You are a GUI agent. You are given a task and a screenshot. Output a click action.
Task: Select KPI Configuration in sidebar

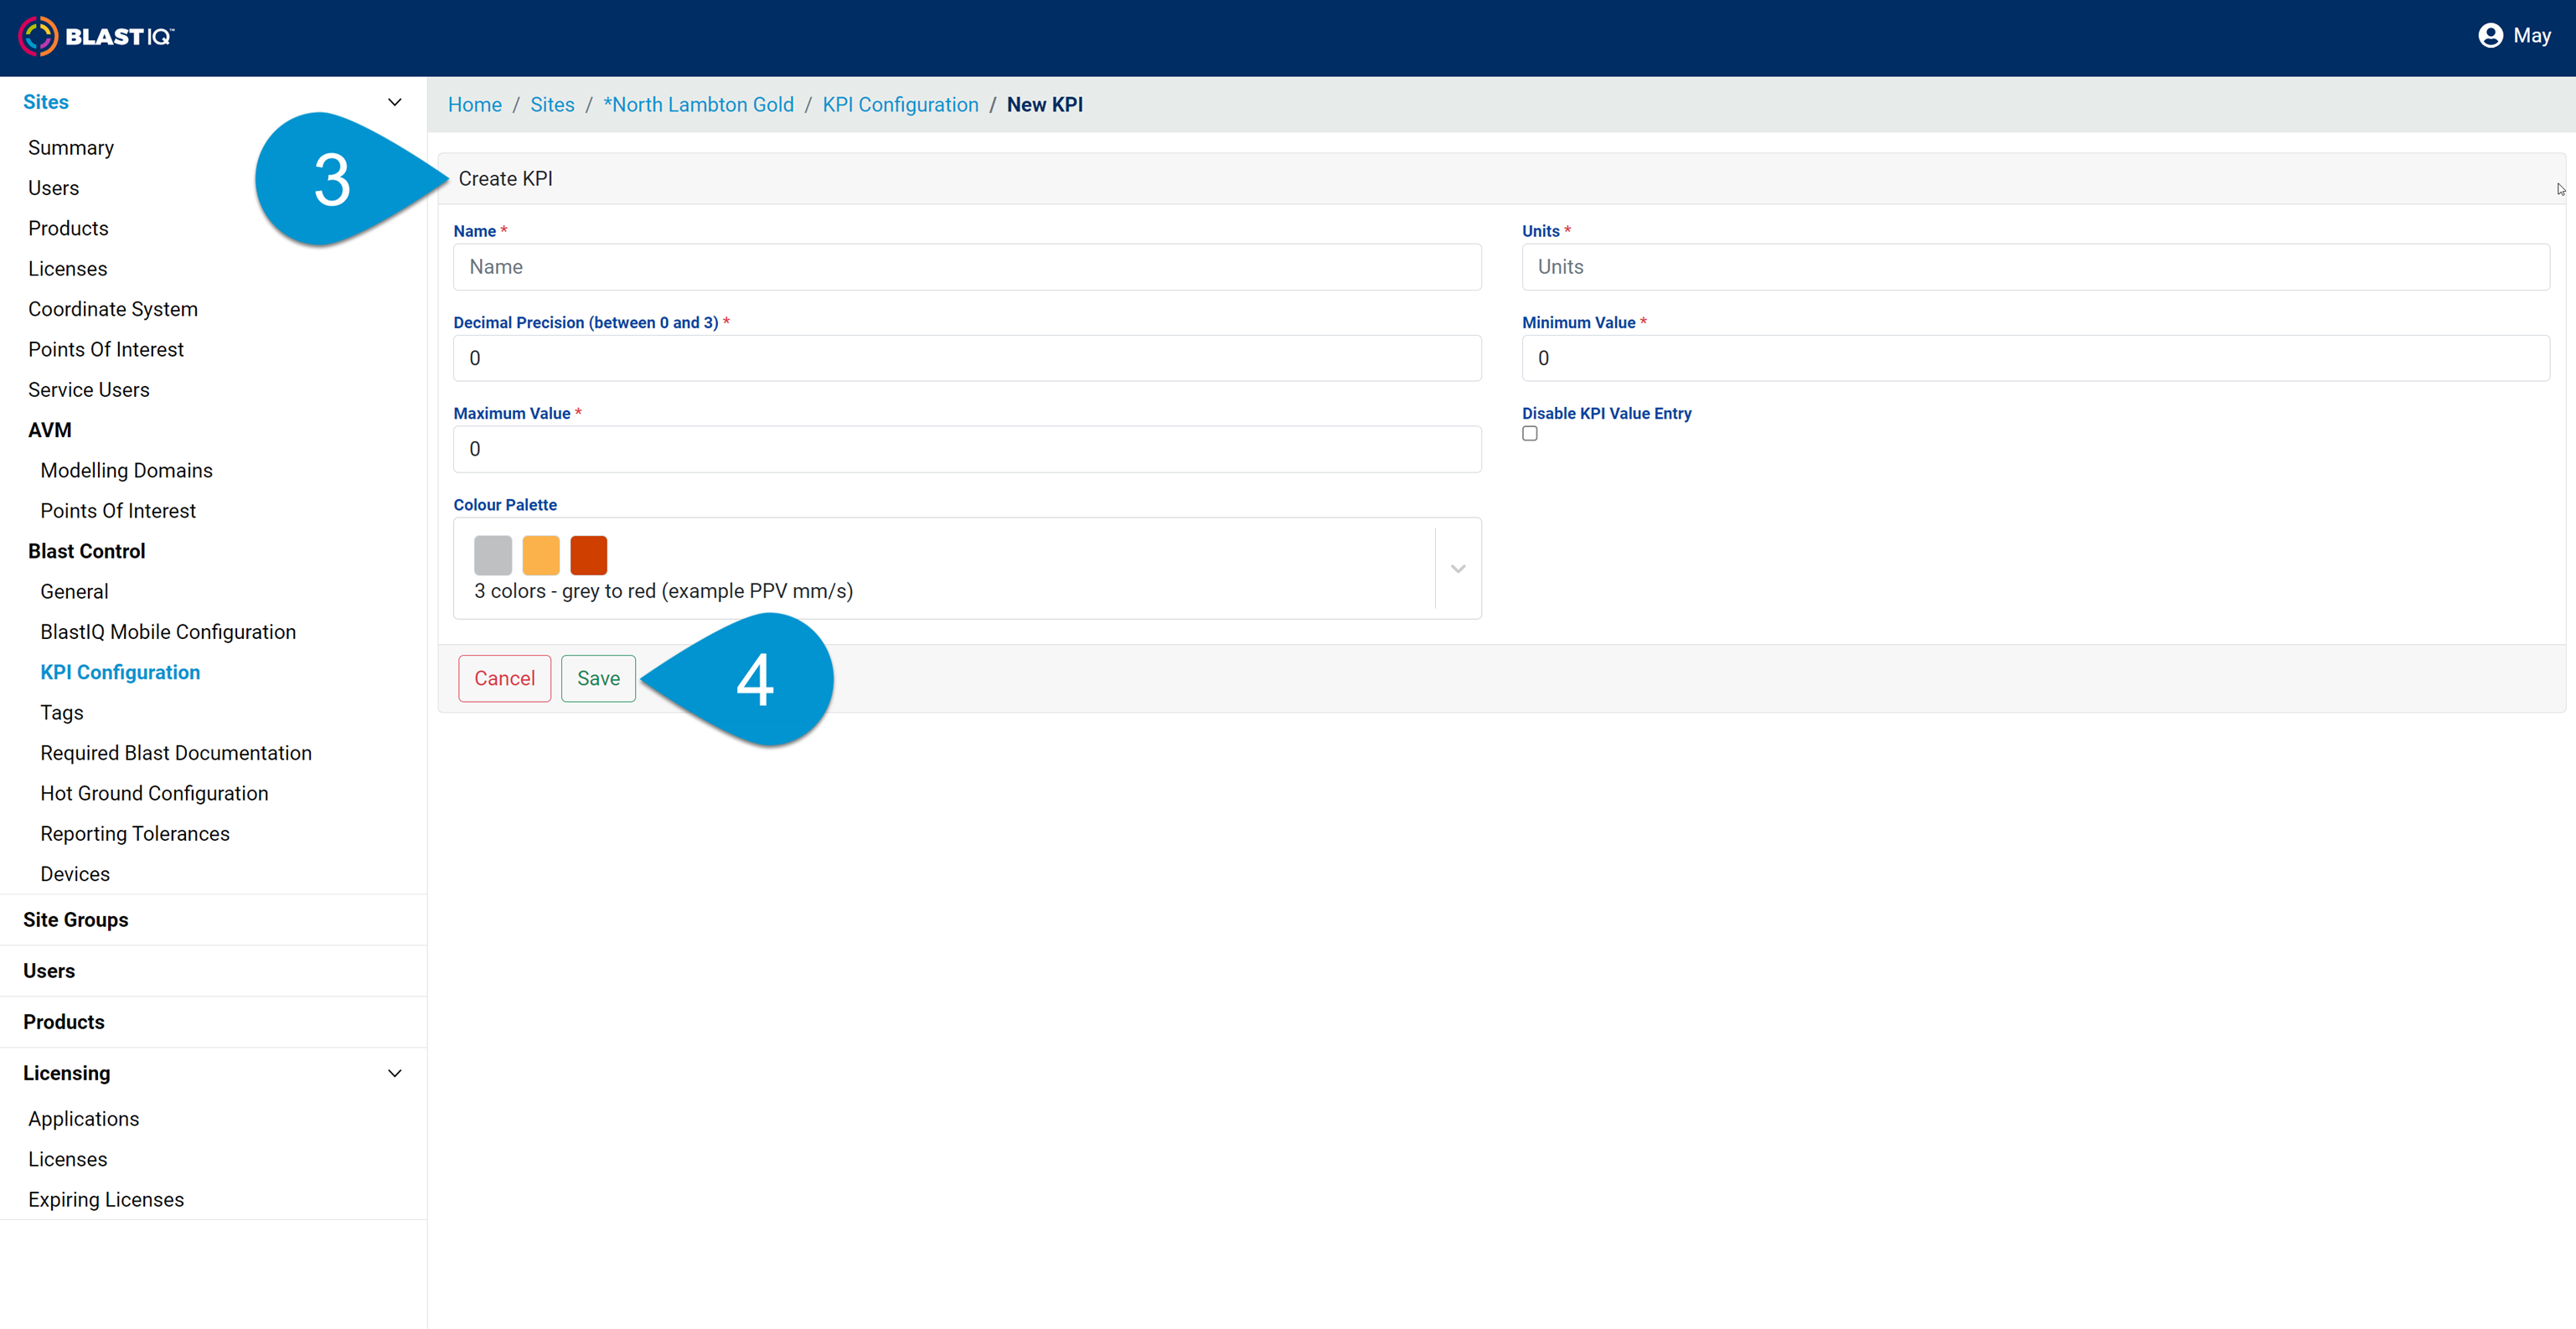(x=120, y=673)
